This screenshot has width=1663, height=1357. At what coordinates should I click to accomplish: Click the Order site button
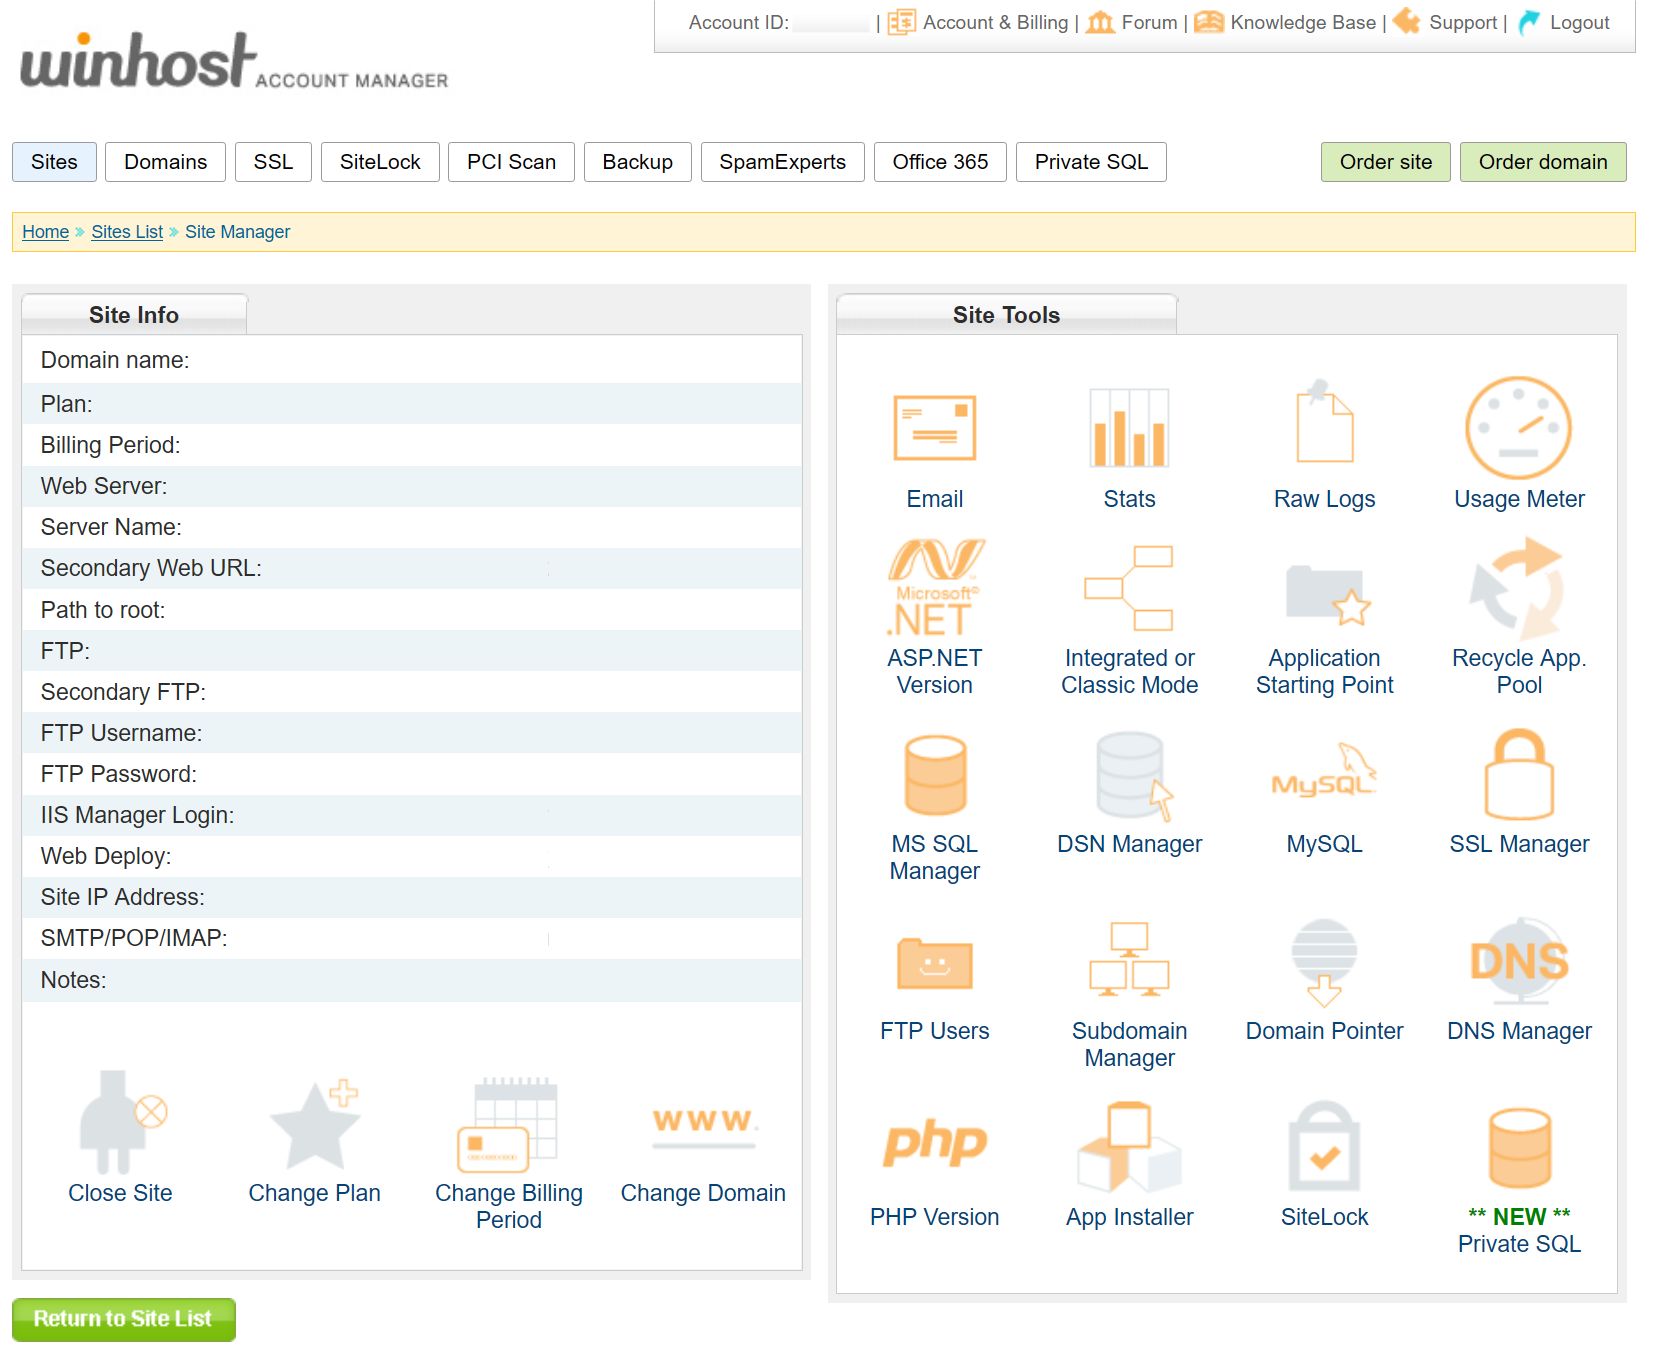tap(1386, 162)
